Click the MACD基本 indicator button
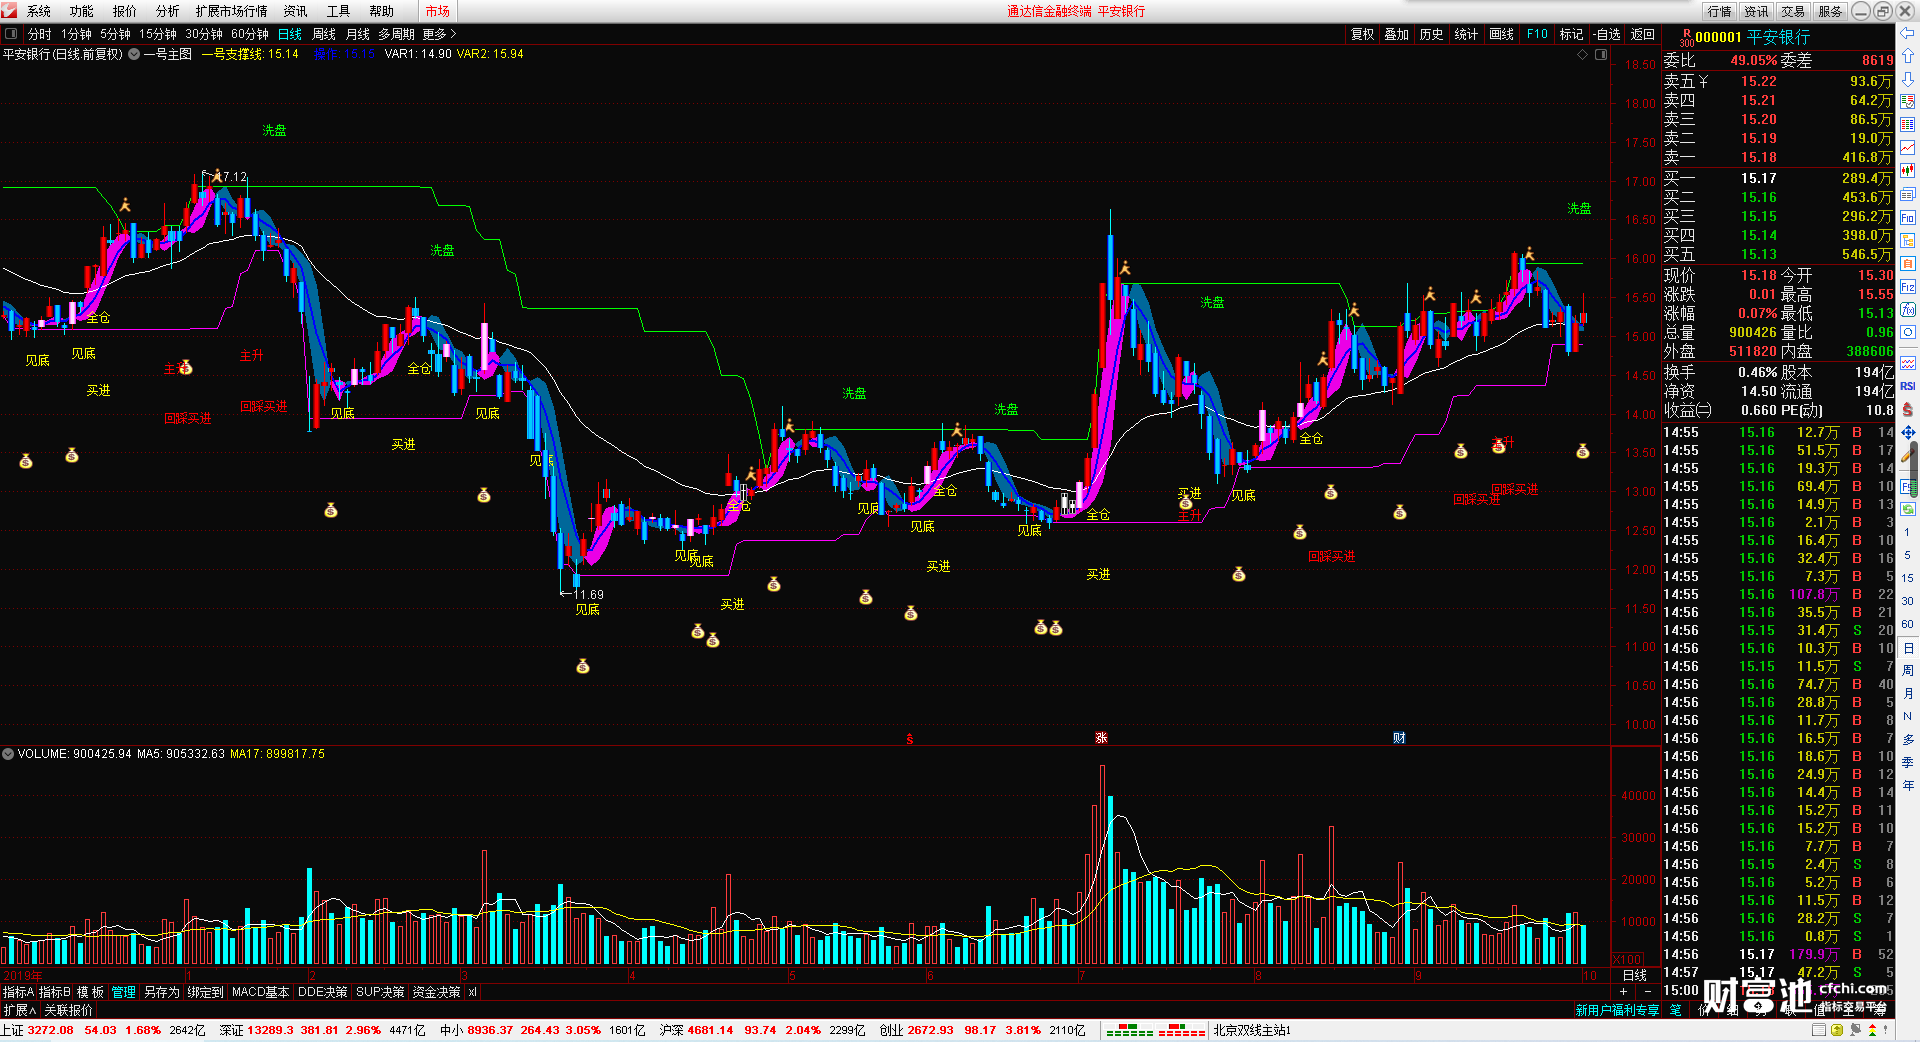1920x1042 pixels. (260, 992)
